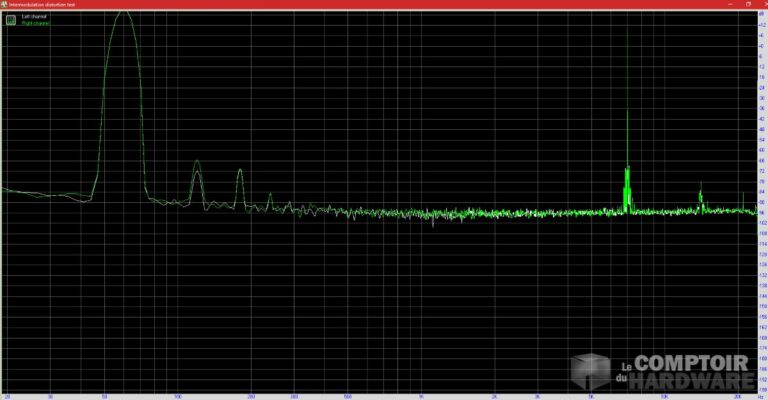Screen dimensions: 768x400
Task: Click the legend grid icon beside channel names
Action: coord(11,19)
